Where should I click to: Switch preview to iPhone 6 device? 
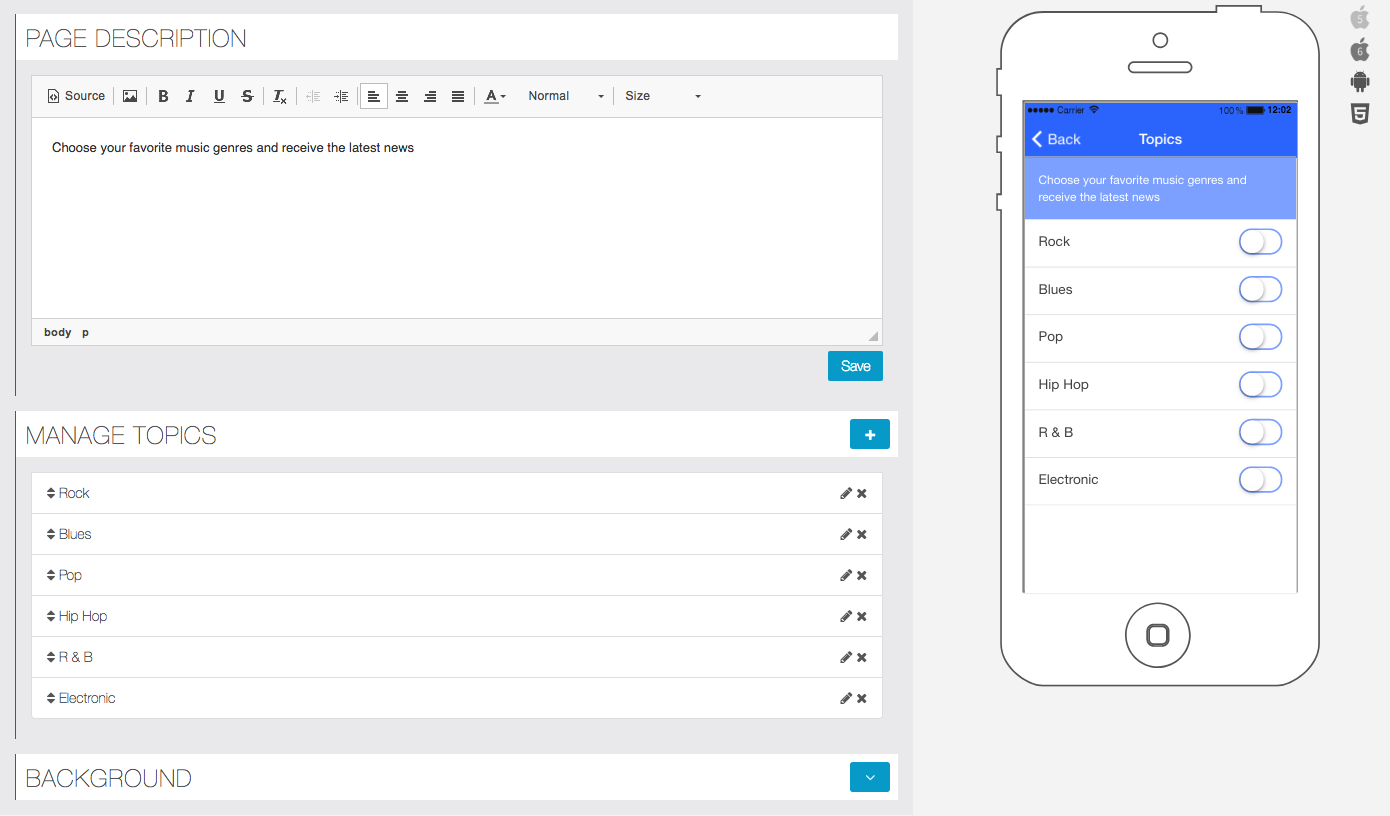(1359, 49)
